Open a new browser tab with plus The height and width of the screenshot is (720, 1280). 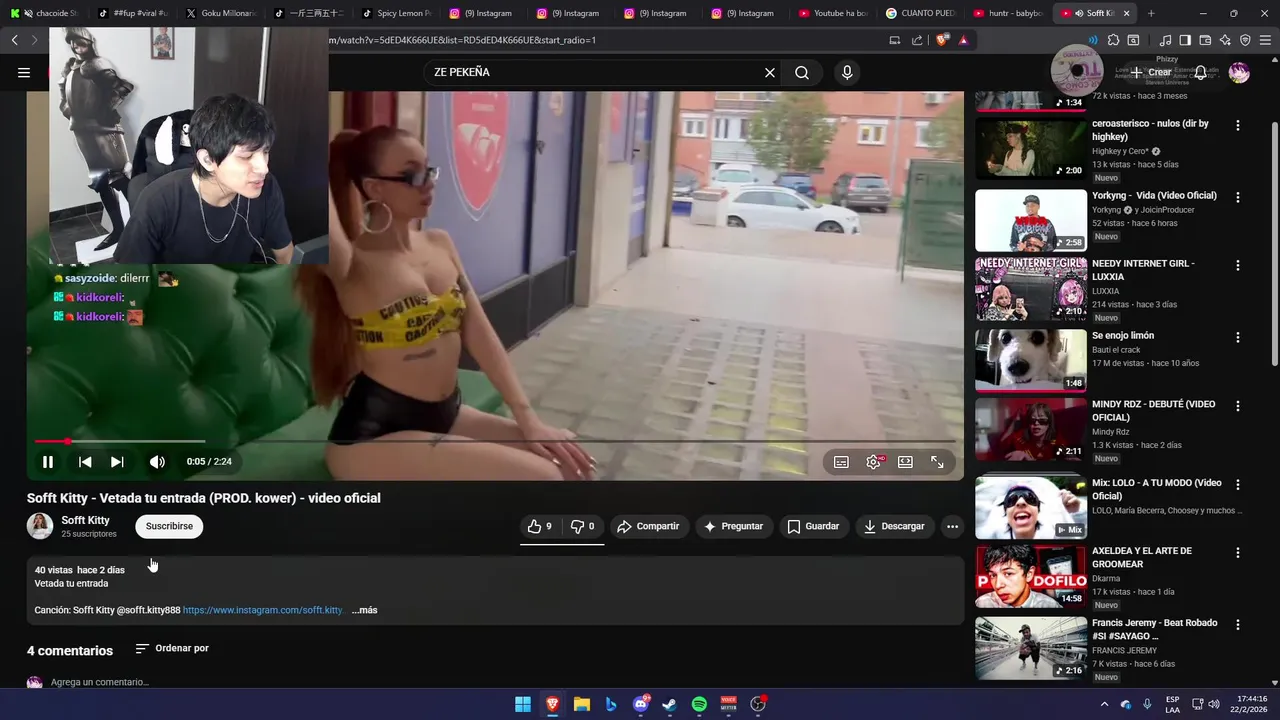(x=1151, y=13)
